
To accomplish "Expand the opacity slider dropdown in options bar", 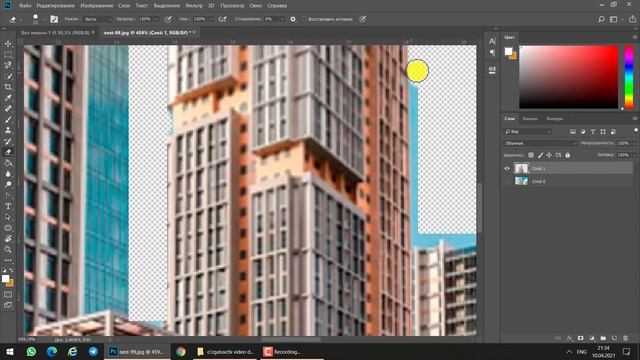I will [156, 19].
